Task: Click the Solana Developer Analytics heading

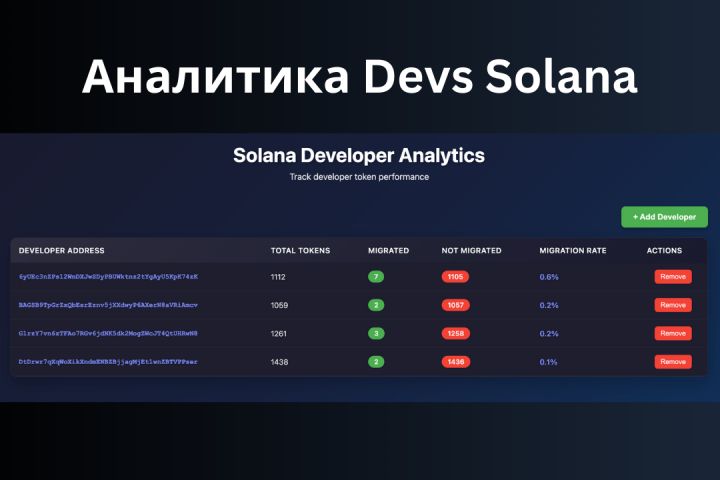Action: click(359, 155)
